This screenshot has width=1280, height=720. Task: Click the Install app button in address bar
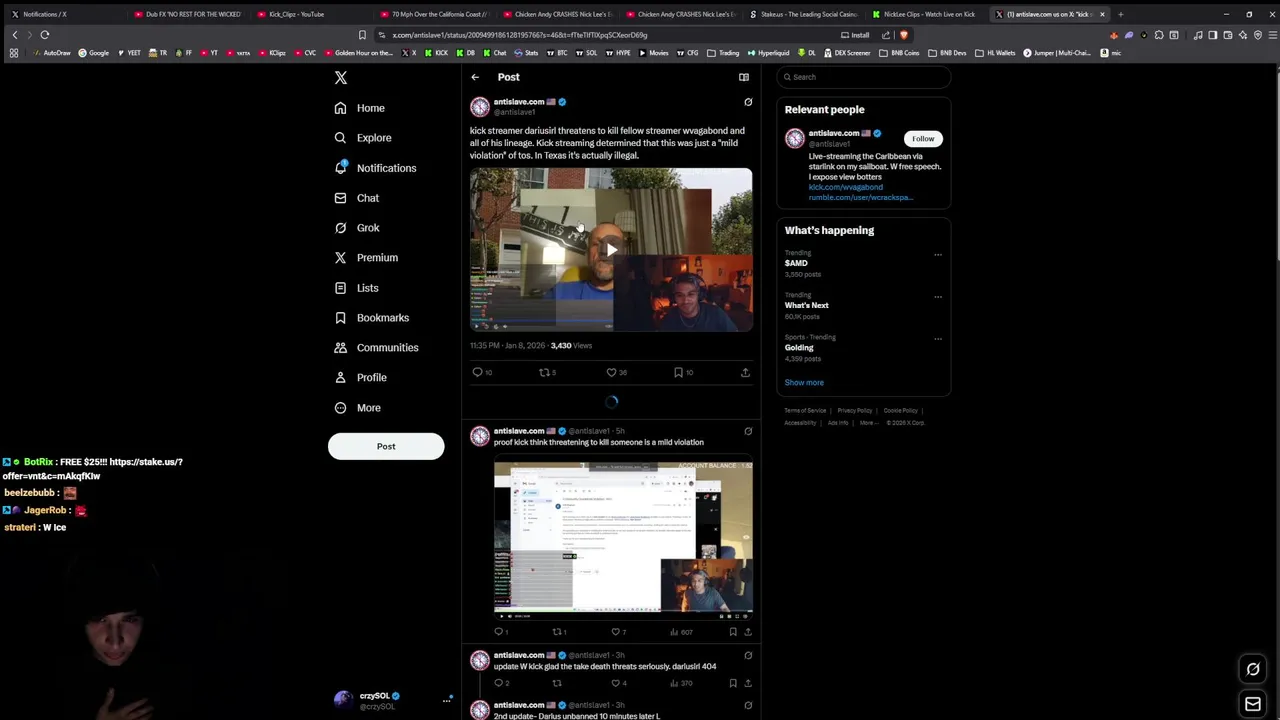point(855,35)
